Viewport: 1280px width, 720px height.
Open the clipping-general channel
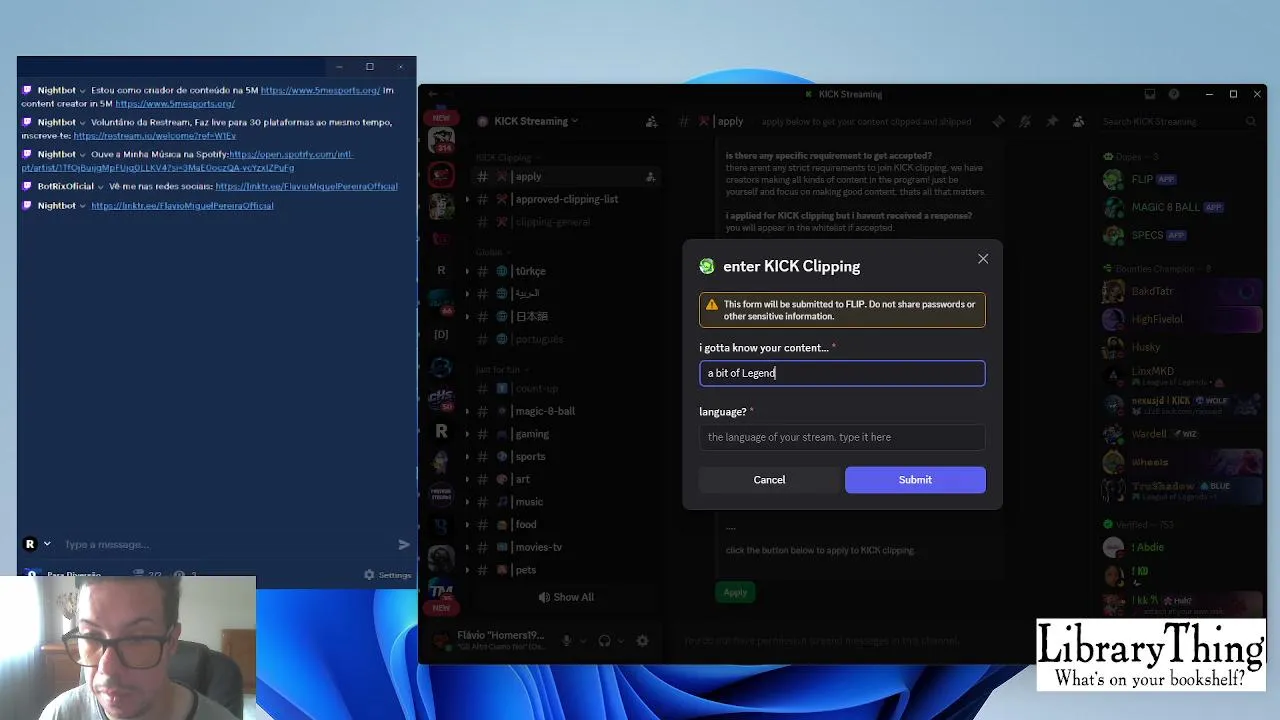(x=553, y=222)
